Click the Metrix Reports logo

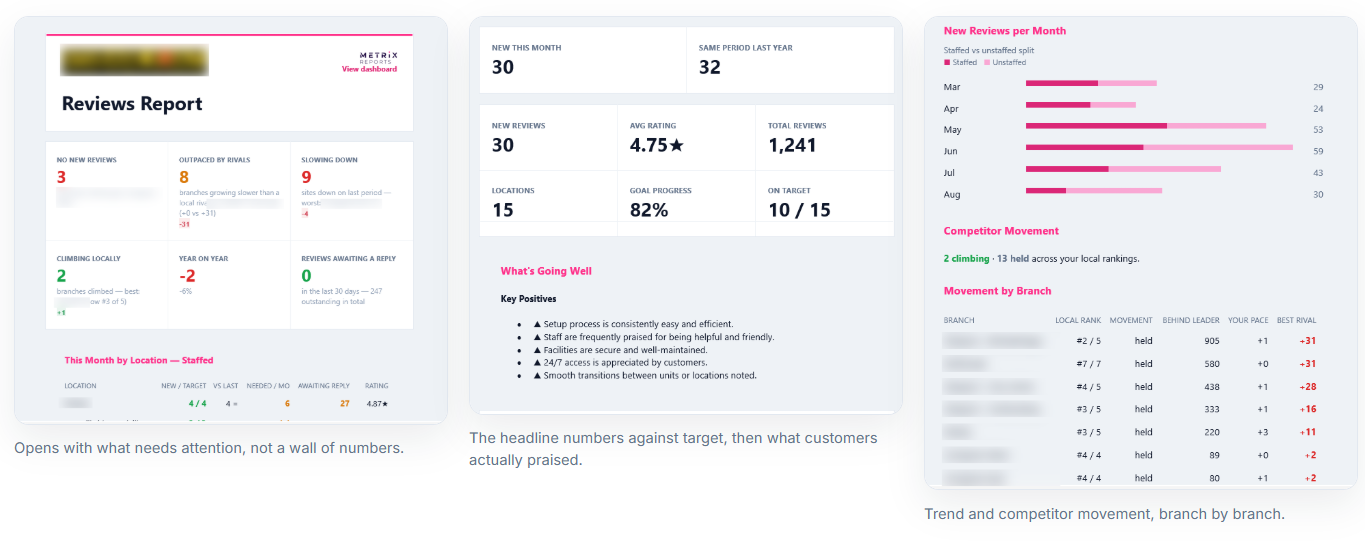378,56
